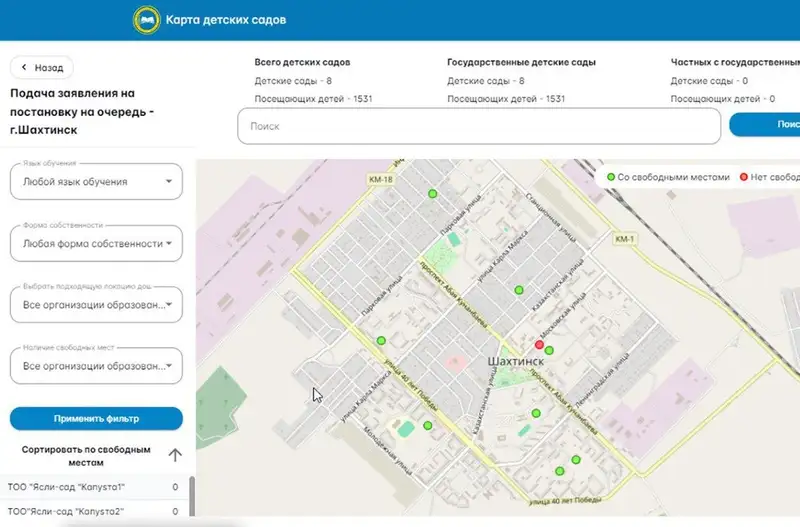Select green marker beside Парковая улица

tap(381, 341)
